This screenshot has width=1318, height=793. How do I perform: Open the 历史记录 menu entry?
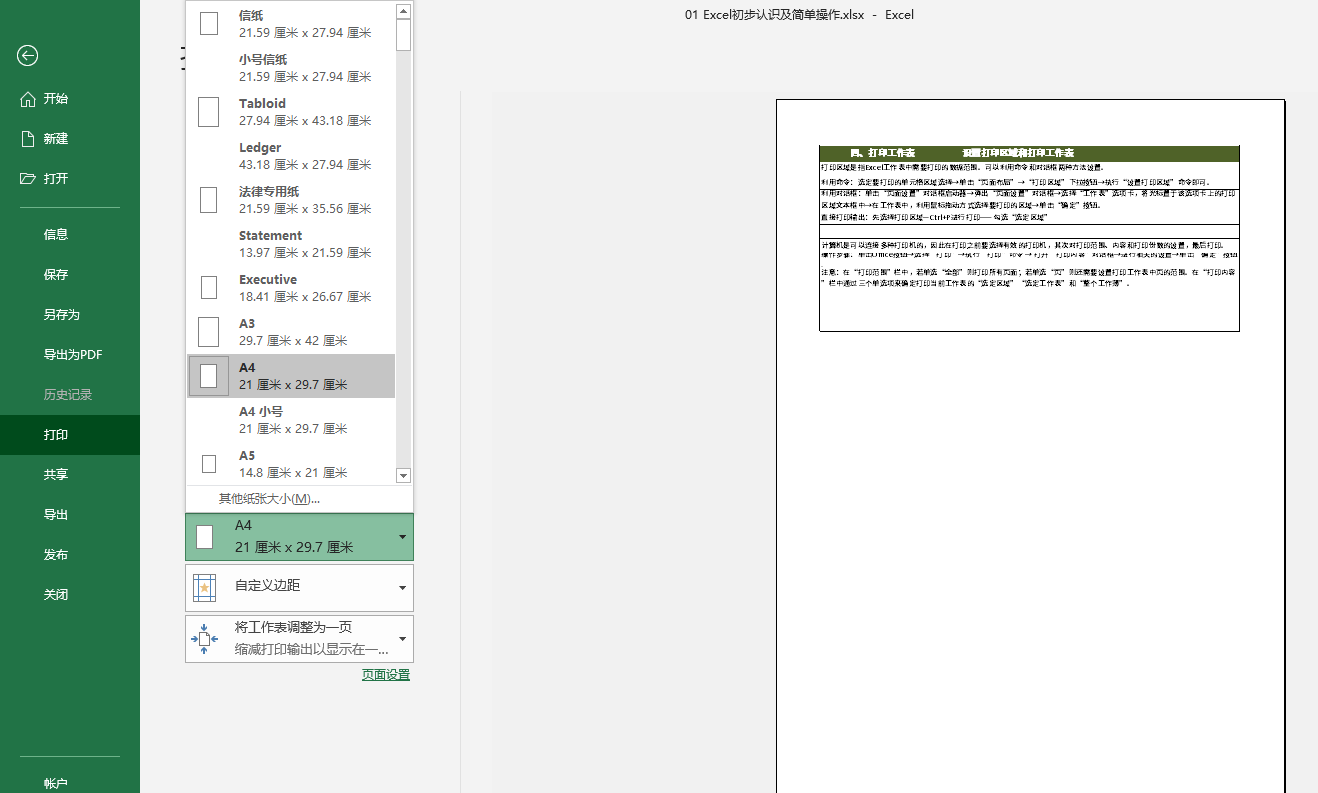pos(70,395)
